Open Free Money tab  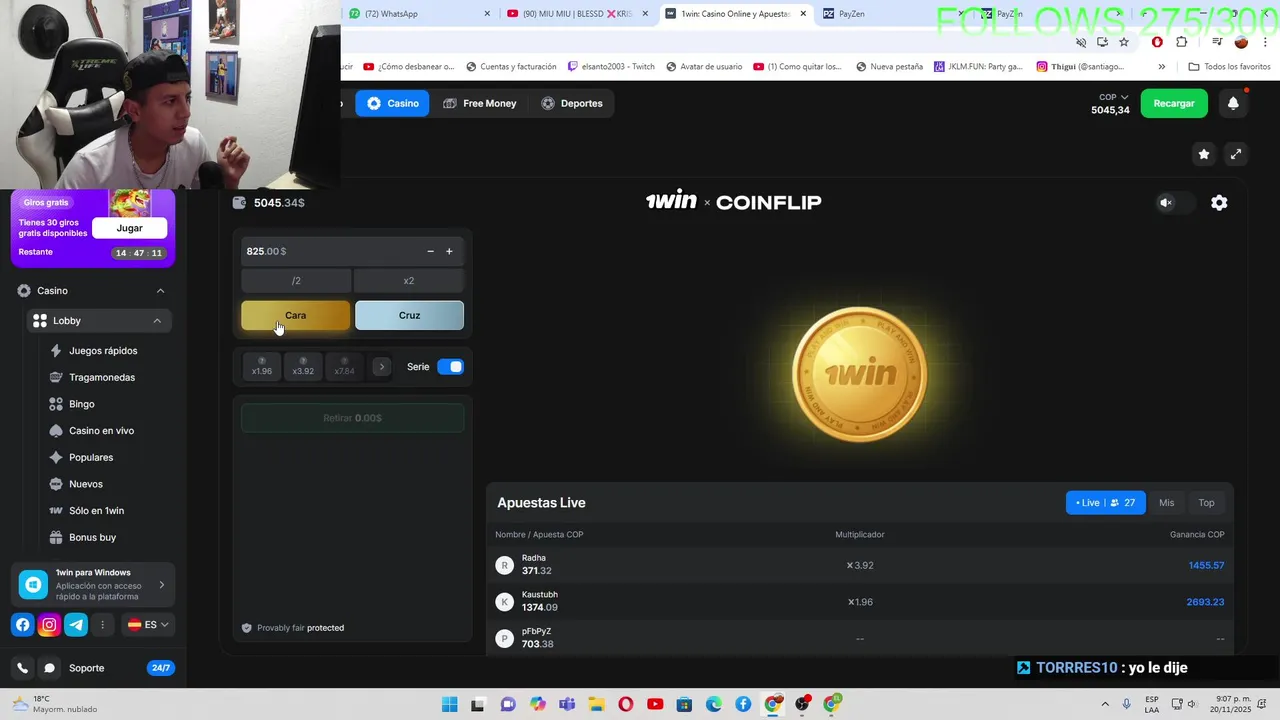[x=480, y=103]
